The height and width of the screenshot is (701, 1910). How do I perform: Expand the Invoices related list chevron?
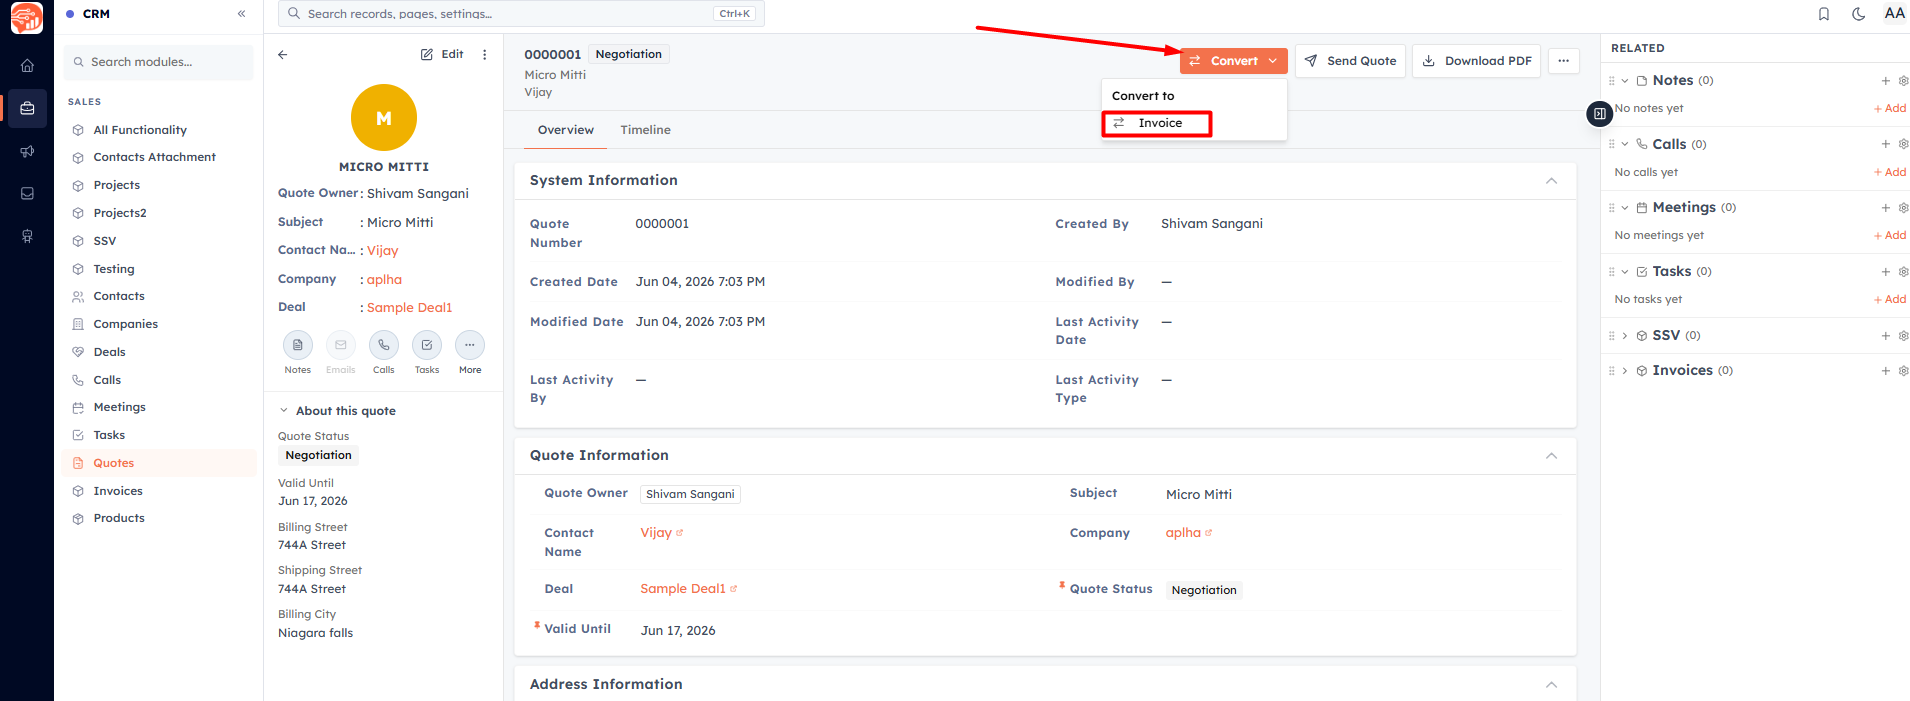tap(1625, 371)
